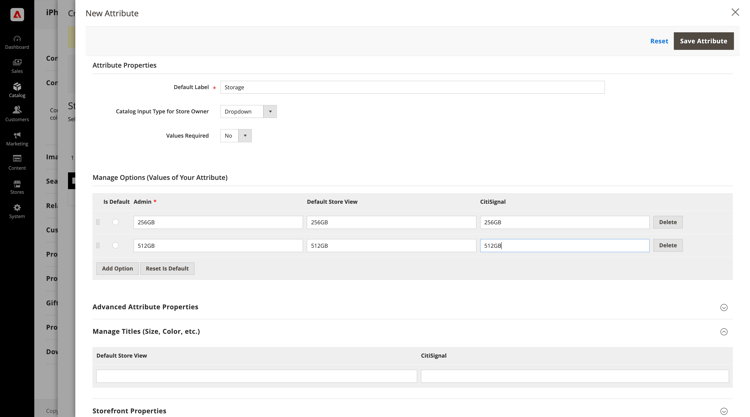Click the Attribute Properties heading
This screenshot has height=417, width=750.
coord(124,65)
